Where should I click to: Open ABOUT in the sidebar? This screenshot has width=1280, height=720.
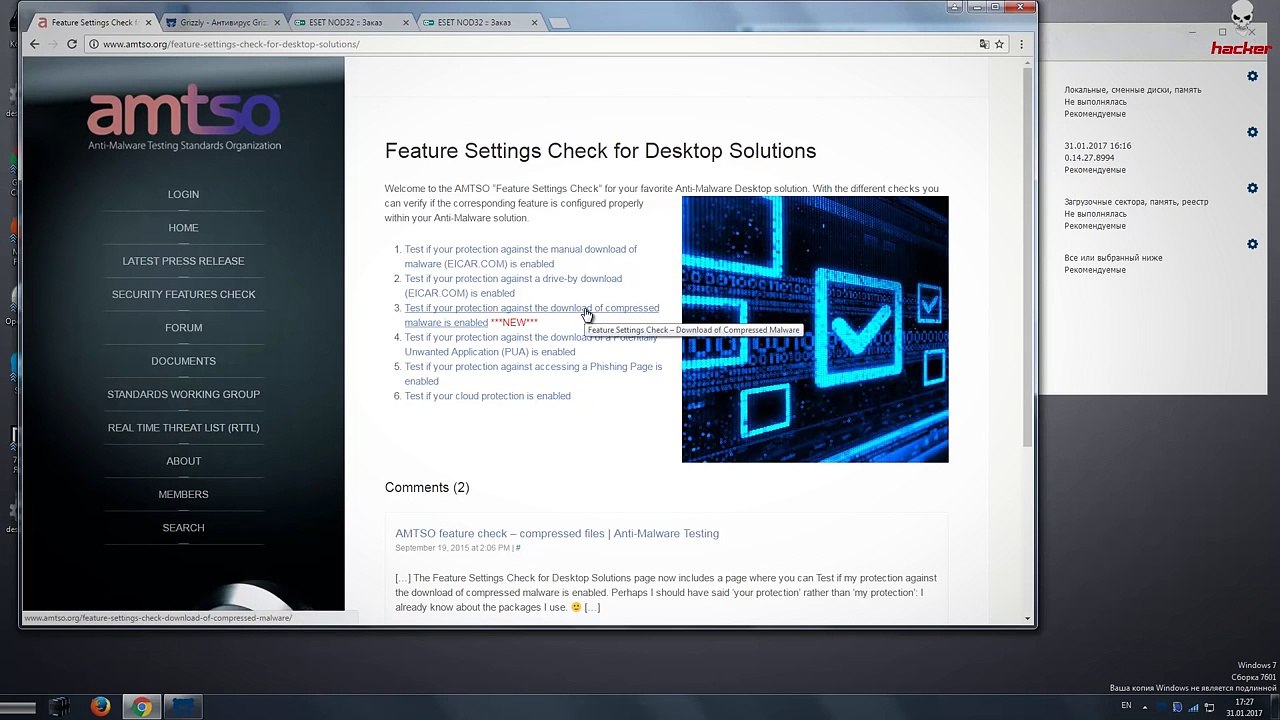pyautogui.click(x=183, y=461)
